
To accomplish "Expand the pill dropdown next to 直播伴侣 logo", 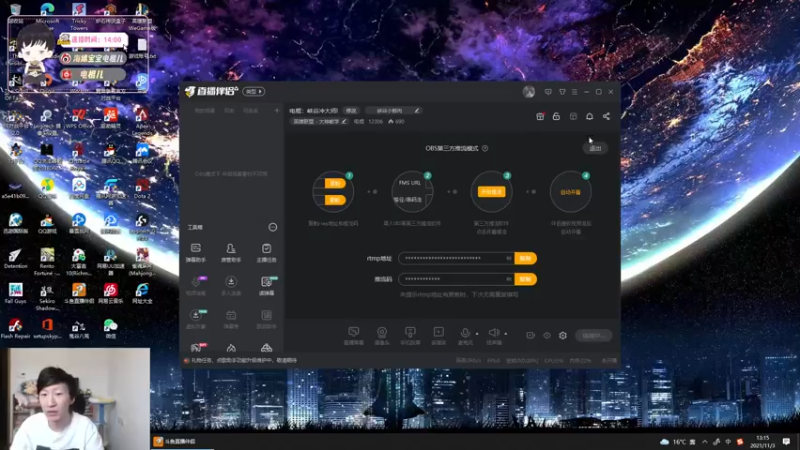I will [254, 91].
